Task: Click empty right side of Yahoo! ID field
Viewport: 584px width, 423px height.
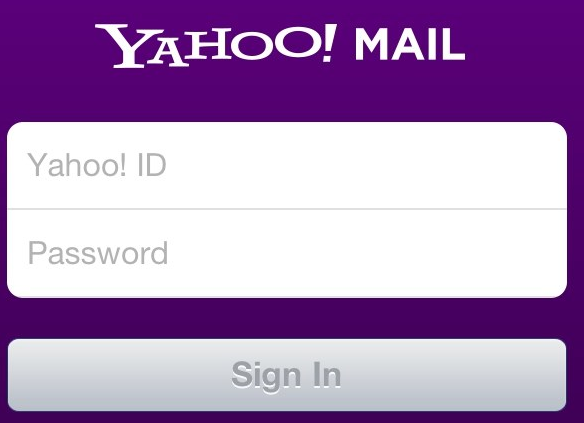Action: point(410,165)
